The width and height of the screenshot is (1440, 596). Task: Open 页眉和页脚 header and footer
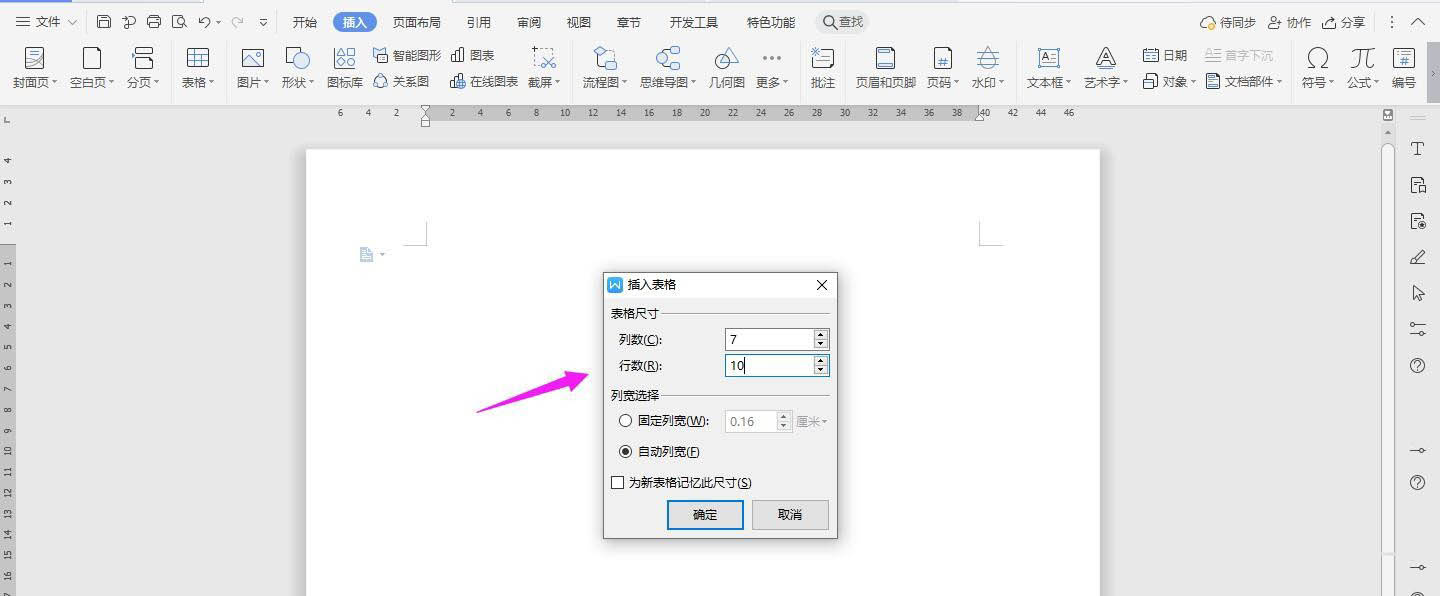pyautogui.click(x=885, y=68)
